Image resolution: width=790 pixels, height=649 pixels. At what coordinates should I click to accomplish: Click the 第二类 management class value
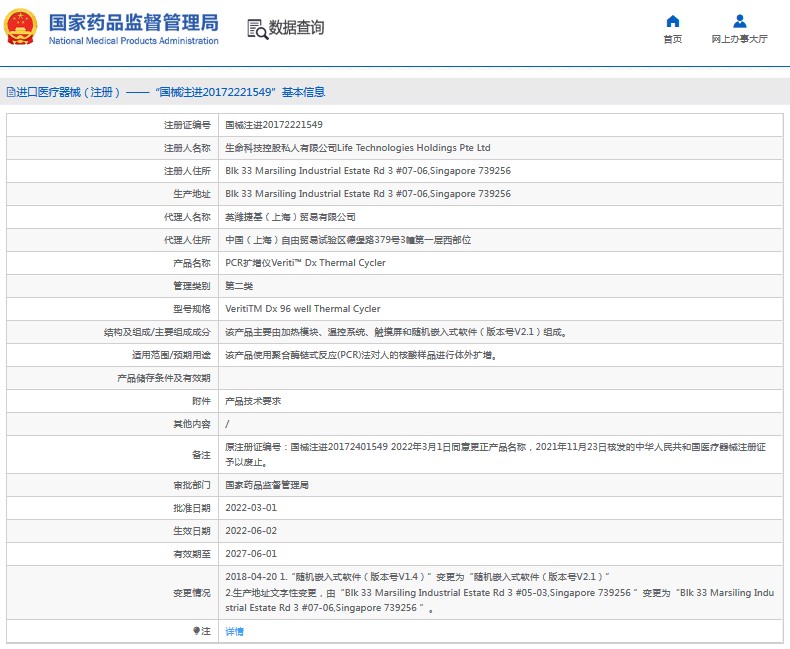[239, 286]
